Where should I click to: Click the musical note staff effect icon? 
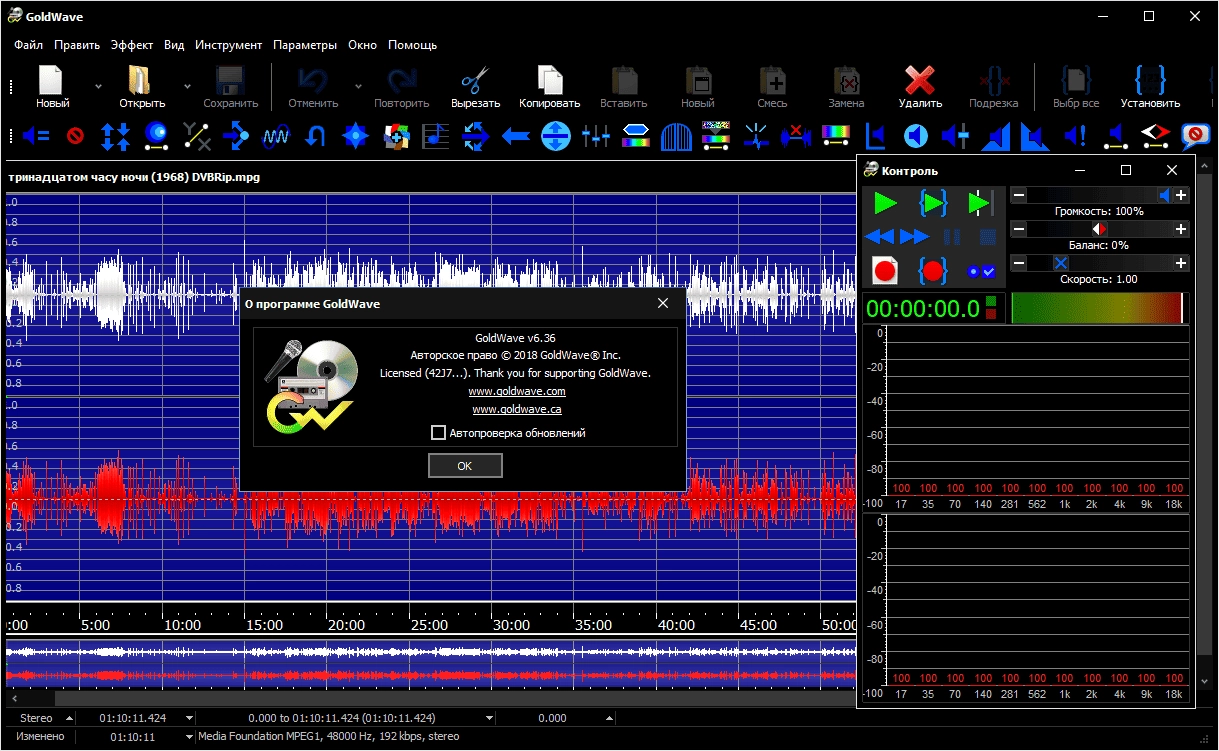click(x=435, y=135)
